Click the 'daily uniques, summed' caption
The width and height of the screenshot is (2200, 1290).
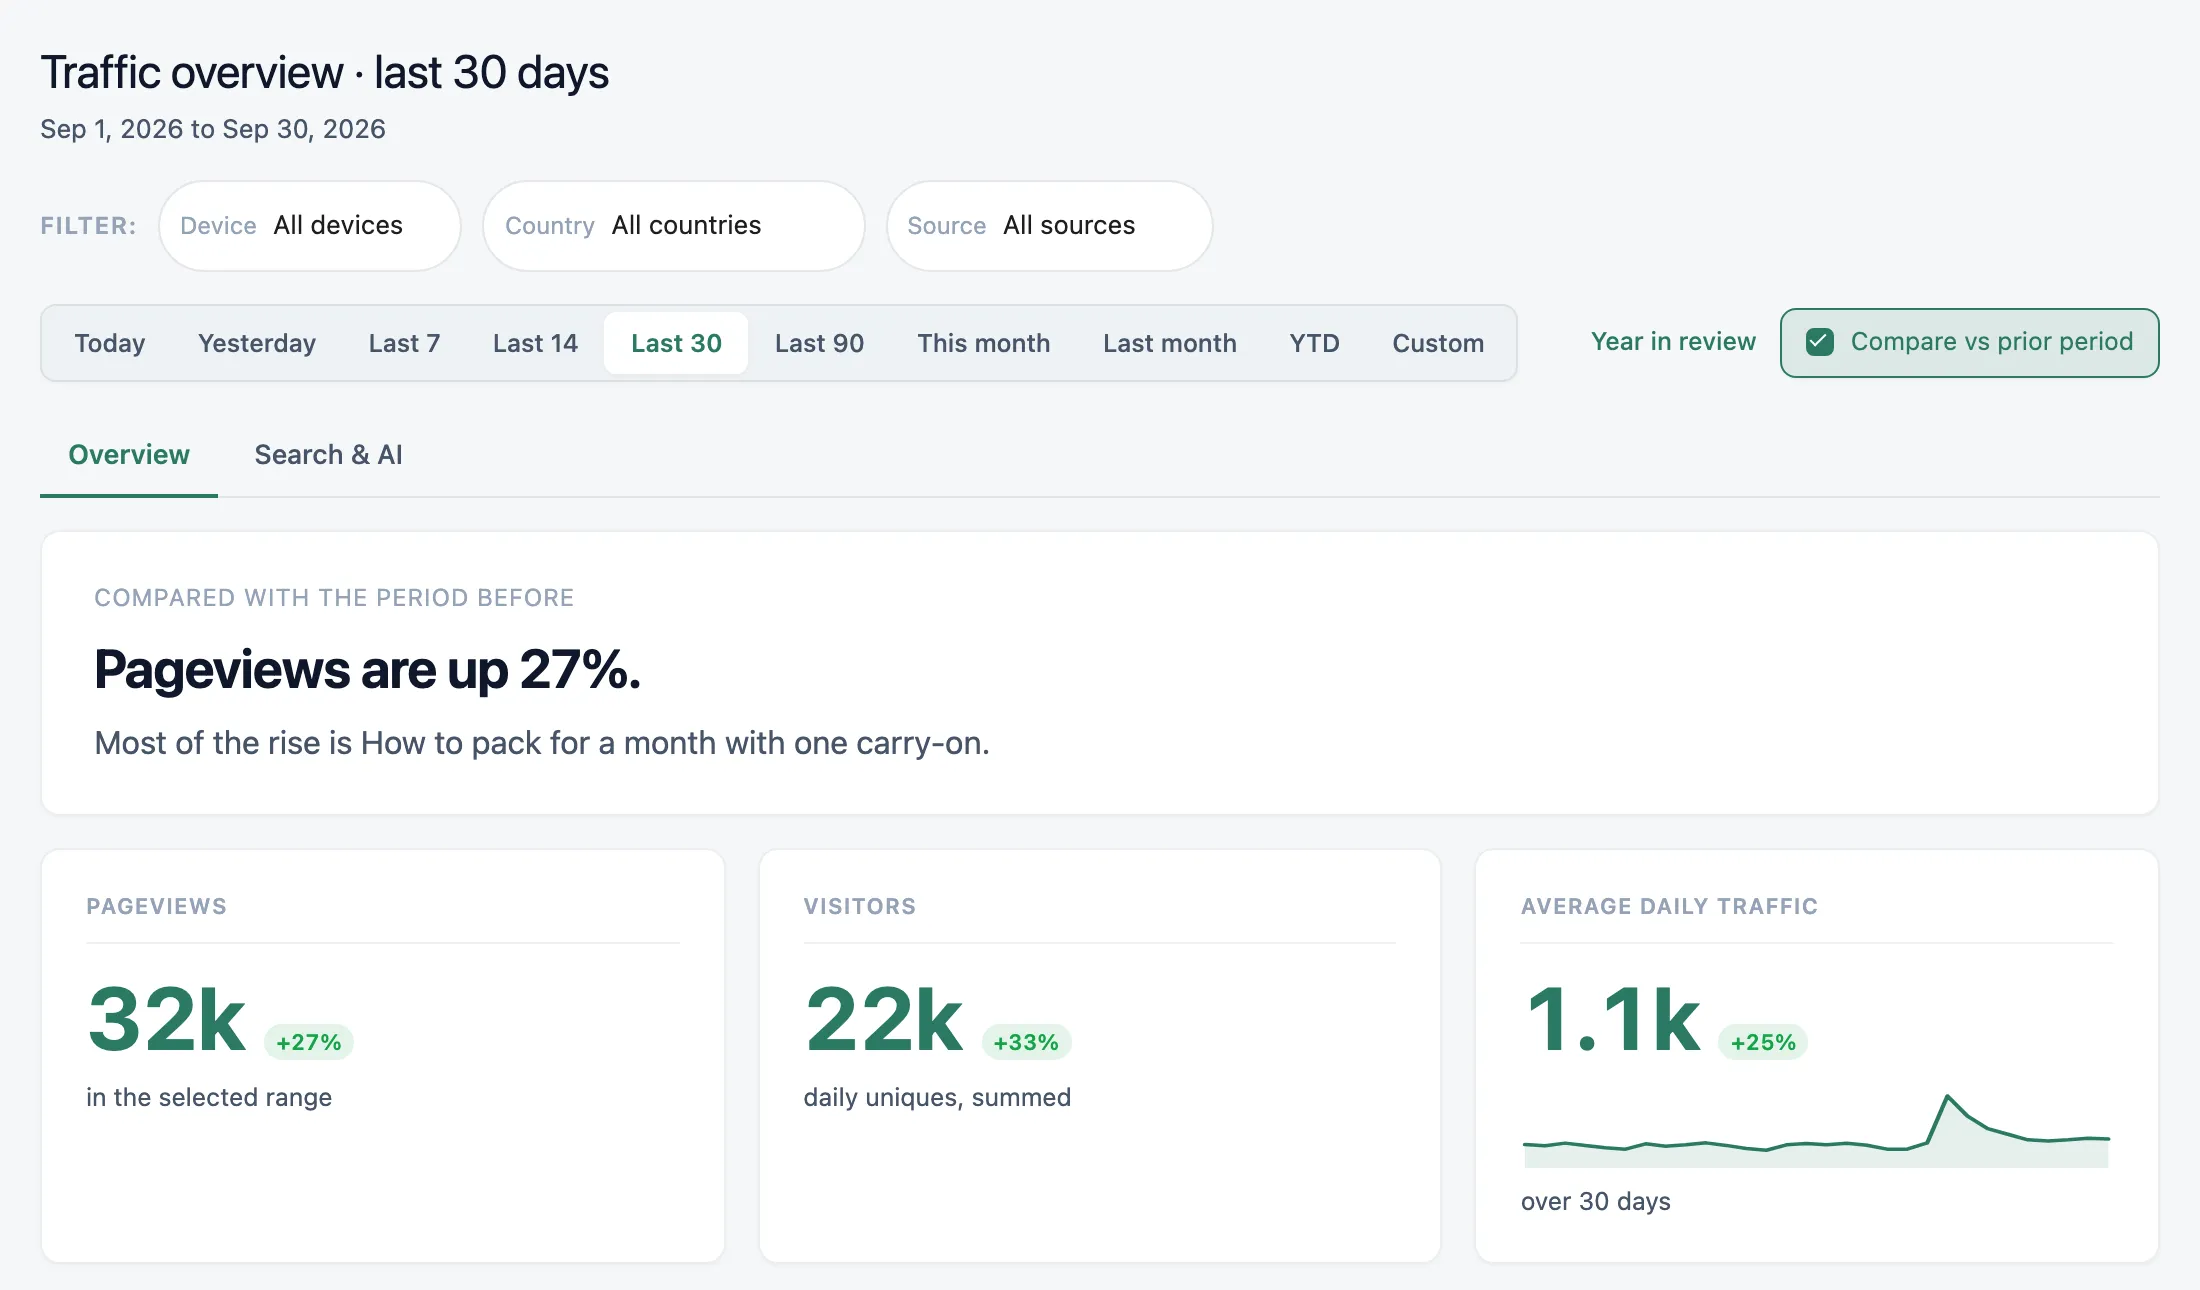tap(937, 1097)
